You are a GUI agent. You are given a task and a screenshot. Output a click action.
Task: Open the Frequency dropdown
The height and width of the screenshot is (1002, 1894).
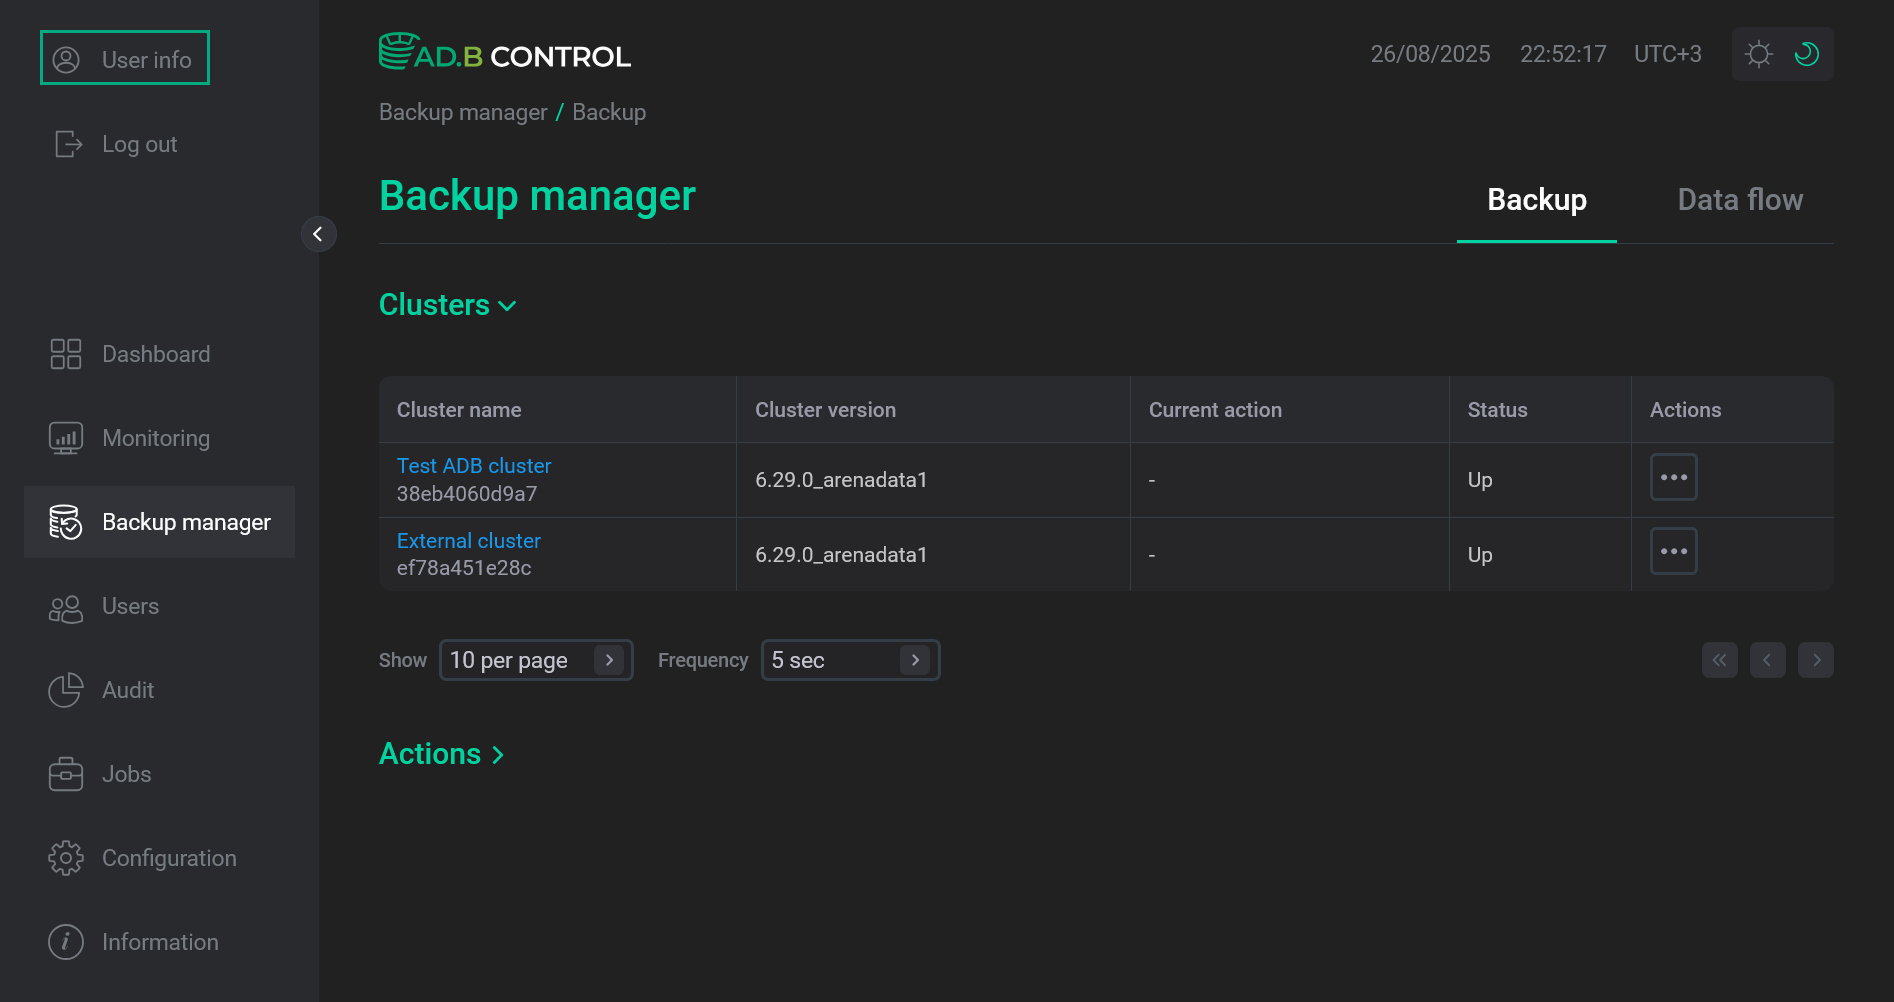point(849,659)
